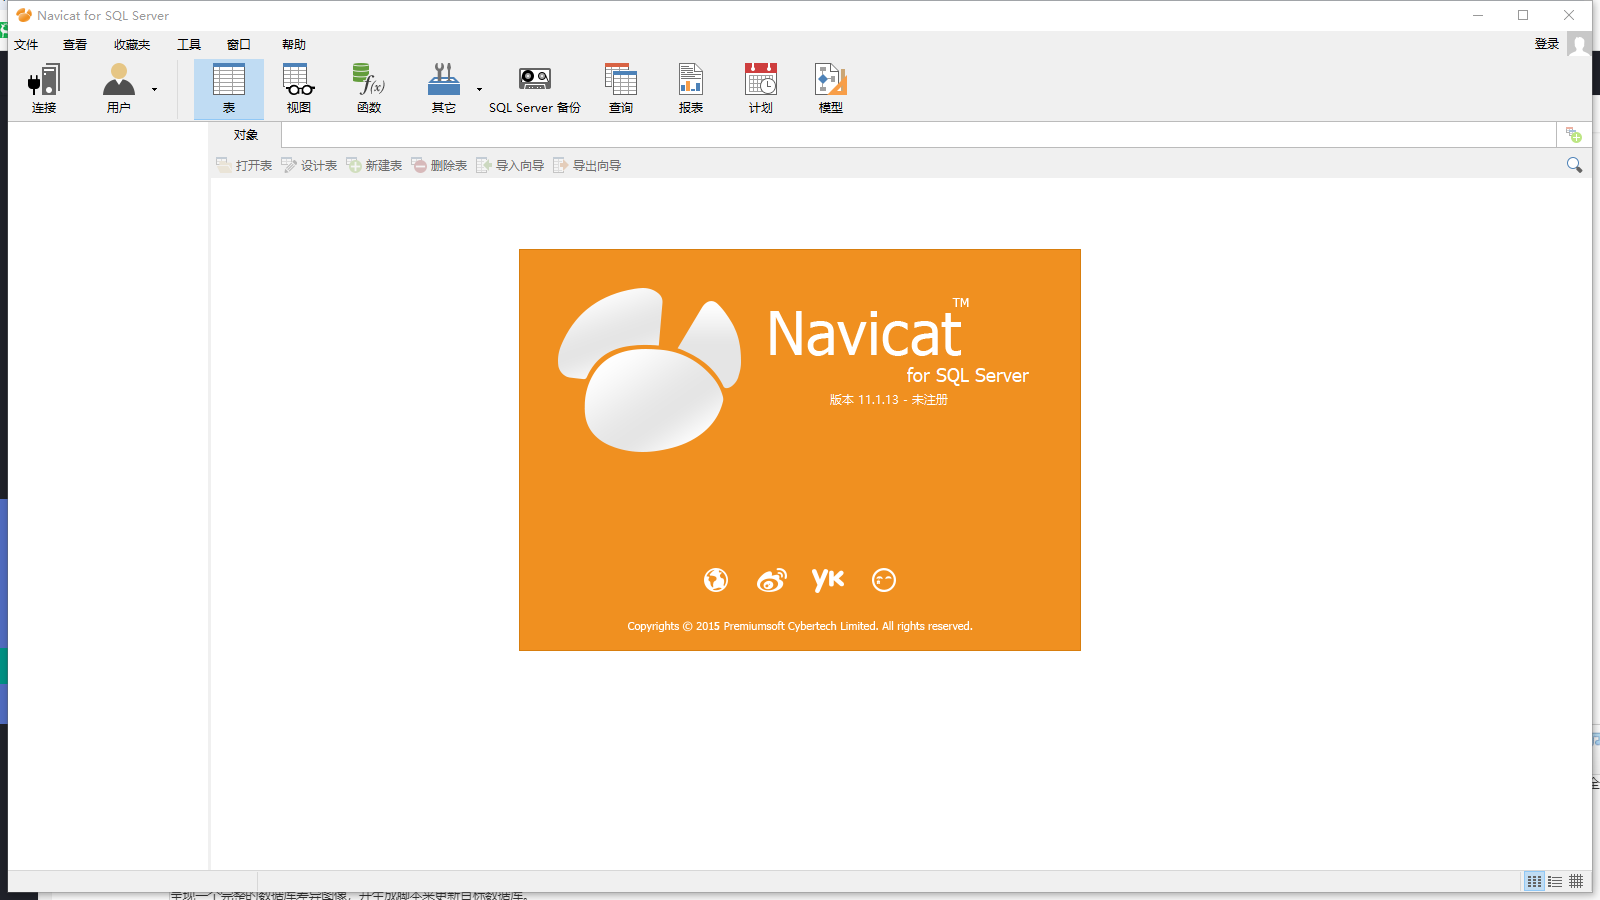Select the 视图 (Views) icon in the toolbar

(x=297, y=88)
